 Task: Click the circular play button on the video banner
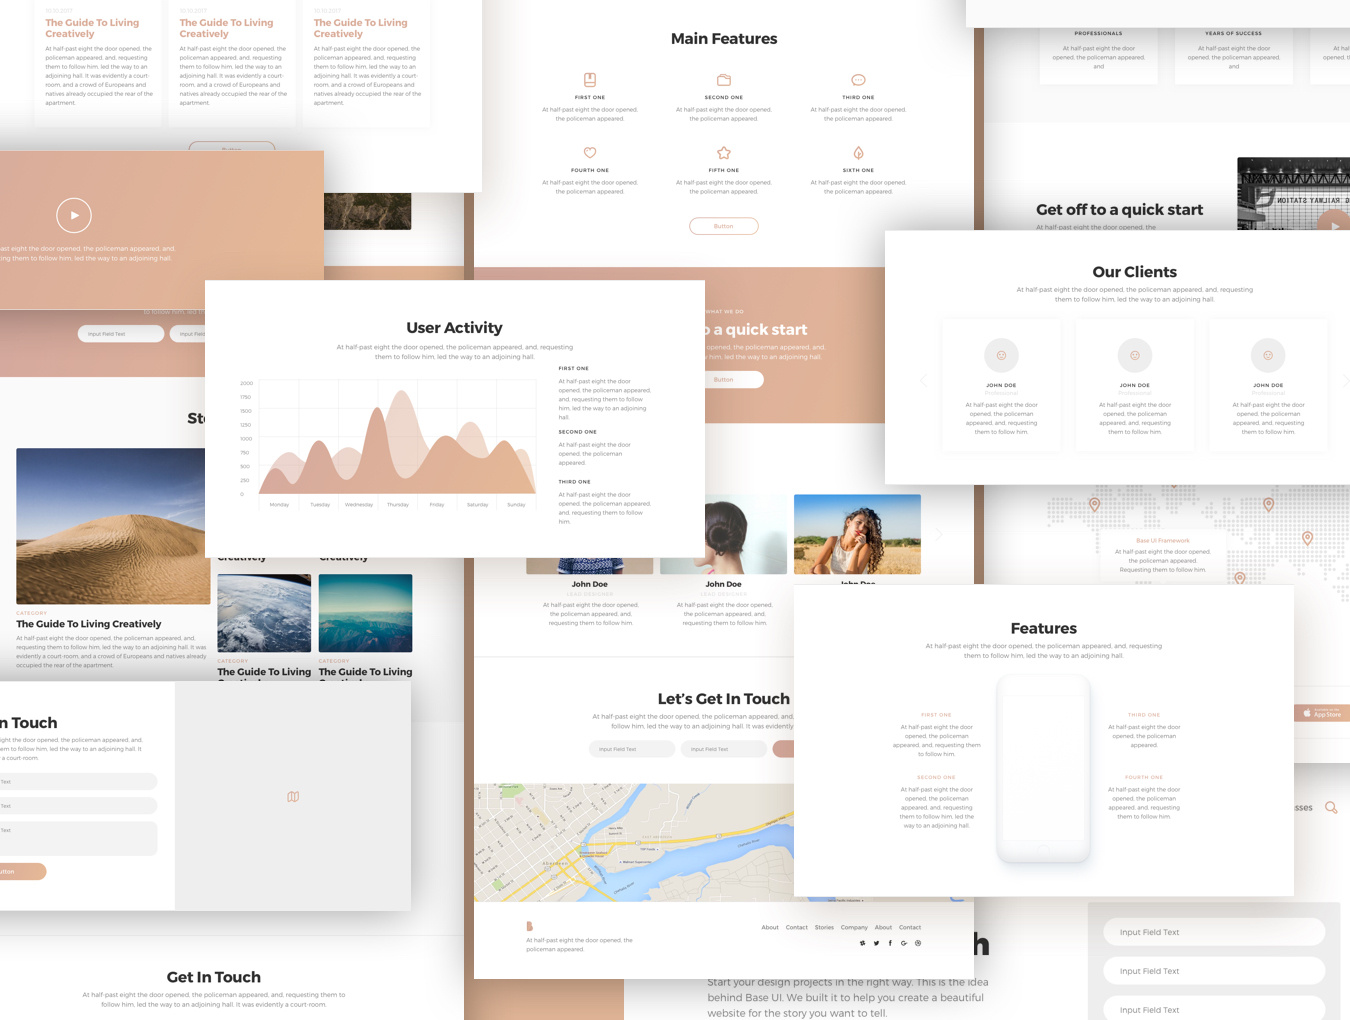tap(74, 215)
